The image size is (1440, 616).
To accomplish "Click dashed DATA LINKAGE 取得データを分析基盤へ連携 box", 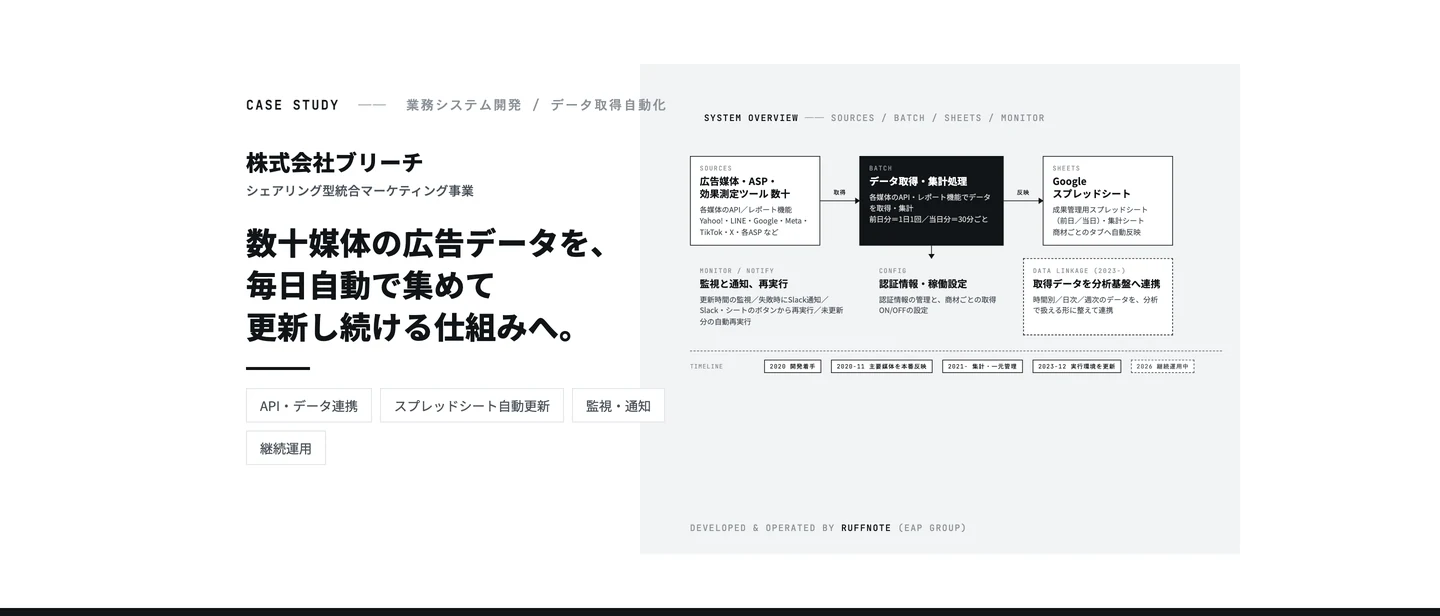I will pos(1098,297).
